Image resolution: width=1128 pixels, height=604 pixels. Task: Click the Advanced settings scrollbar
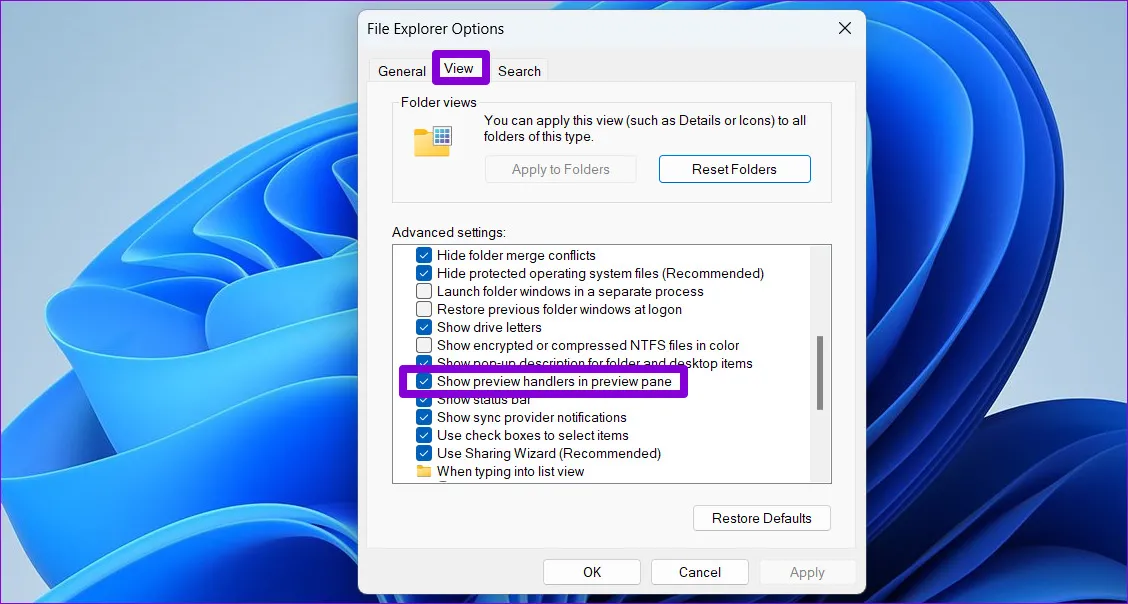click(x=820, y=370)
